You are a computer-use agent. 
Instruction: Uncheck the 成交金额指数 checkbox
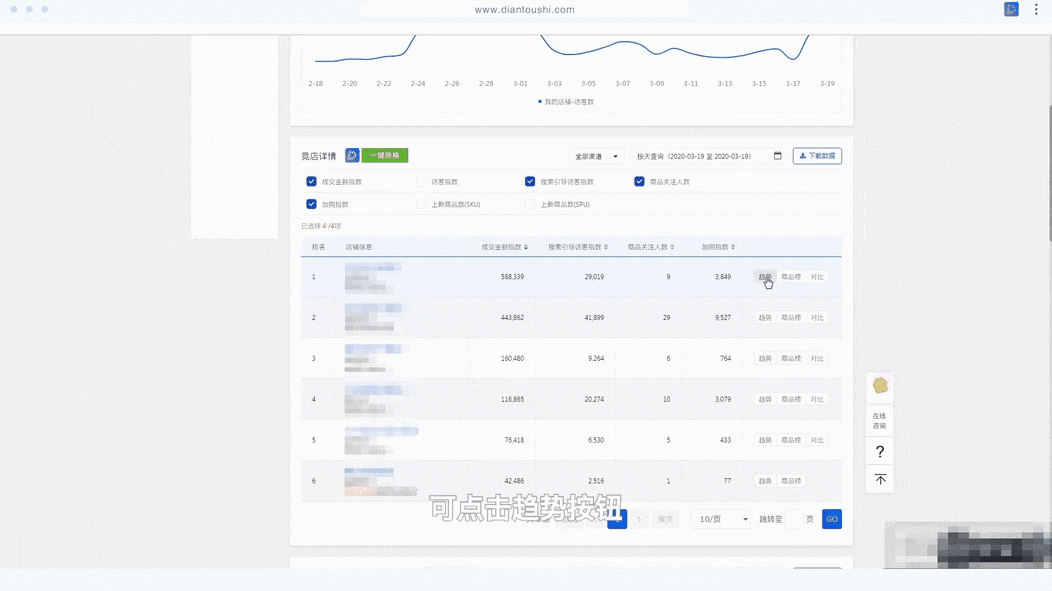312,182
